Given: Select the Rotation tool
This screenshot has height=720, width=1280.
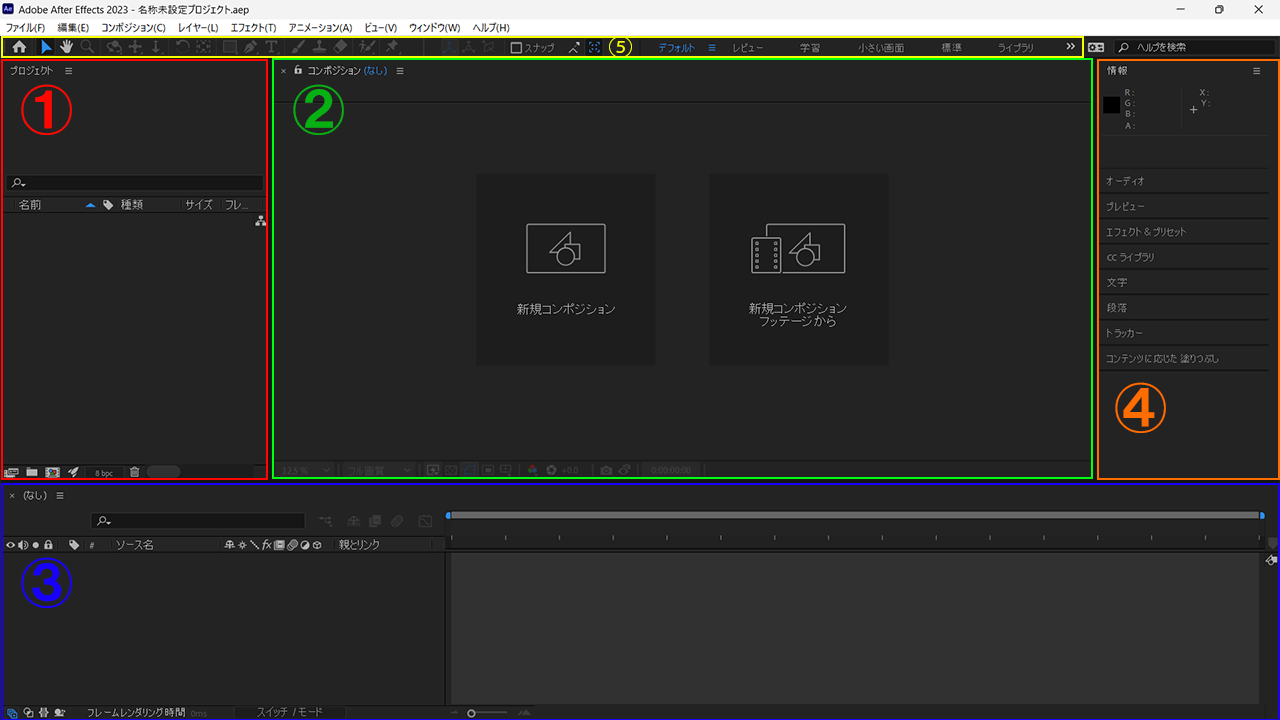Looking at the screenshot, I should tap(183, 47).
